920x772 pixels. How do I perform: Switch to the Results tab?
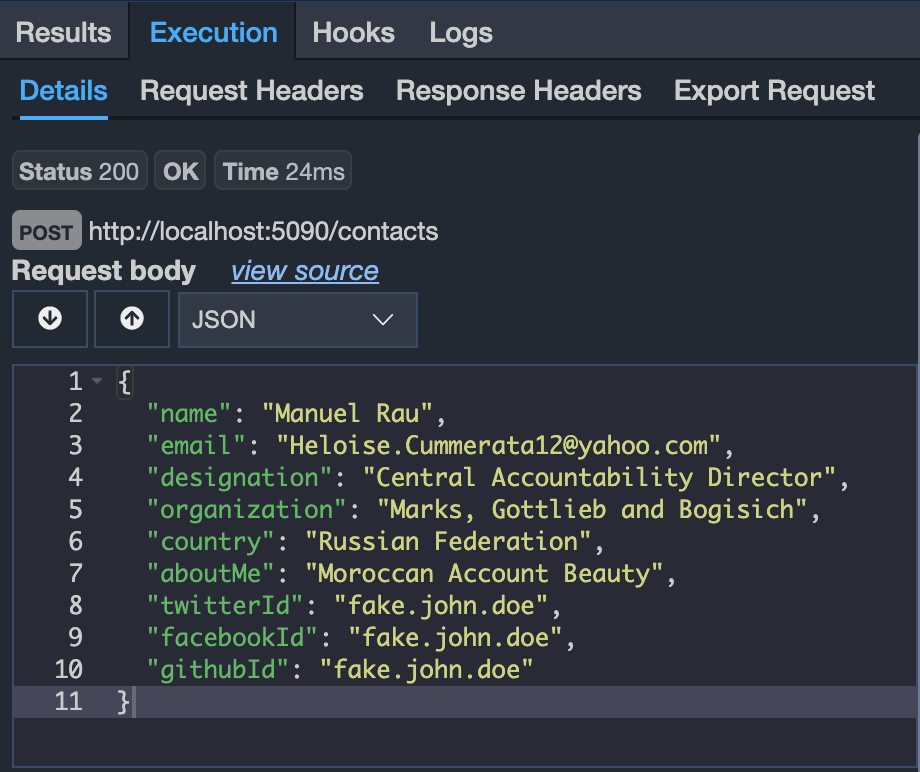coord(63,32)
